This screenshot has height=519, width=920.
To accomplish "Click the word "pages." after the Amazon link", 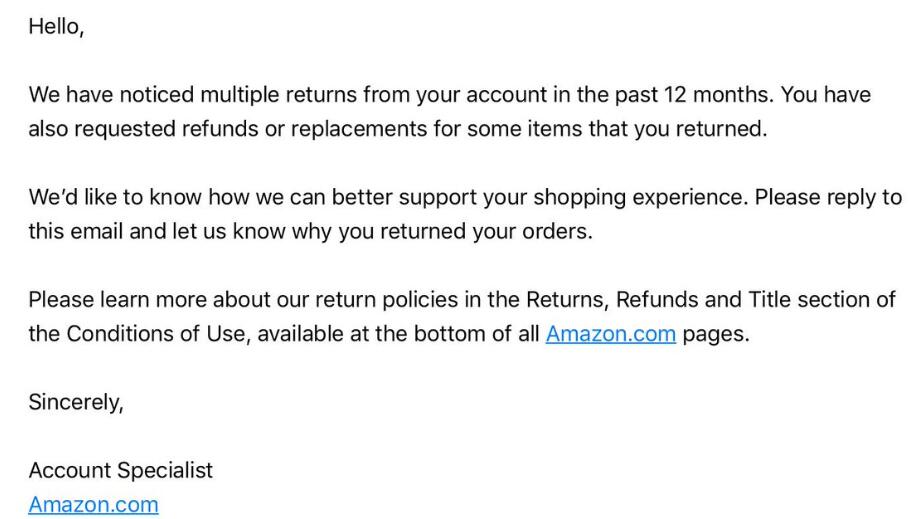I will click(716, 334).
